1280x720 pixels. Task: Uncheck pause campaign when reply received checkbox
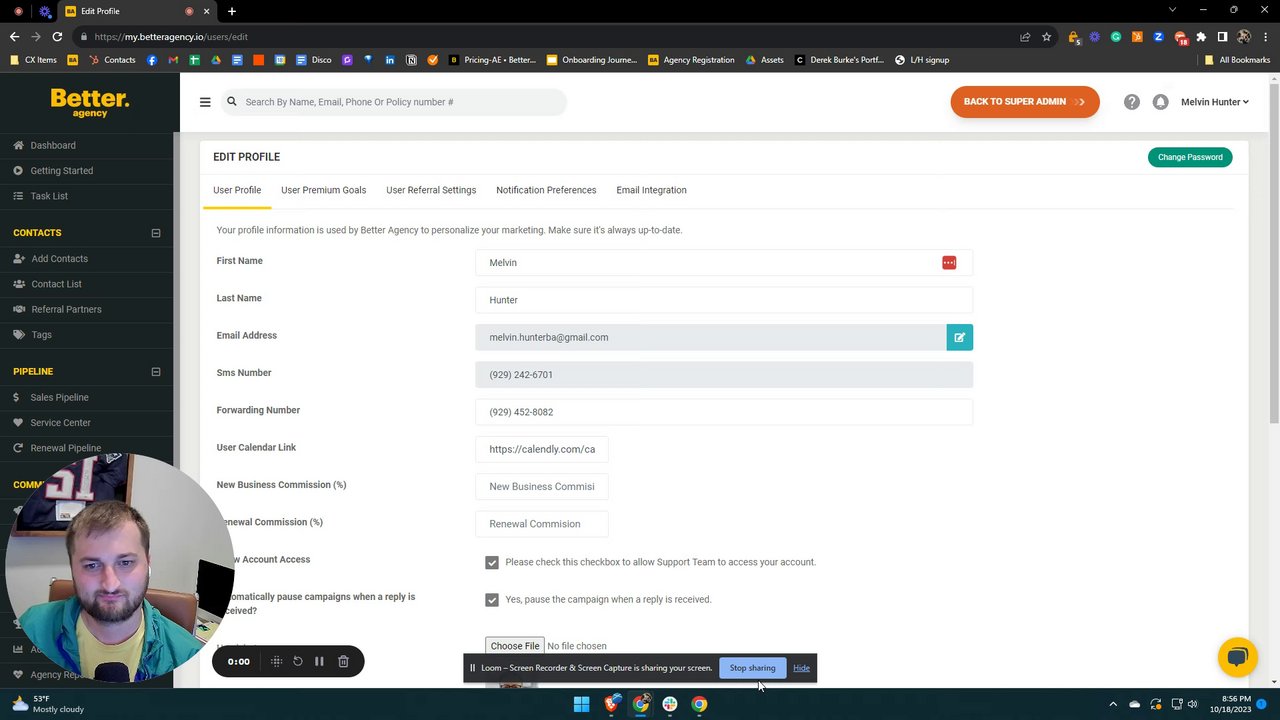(492, 600)
